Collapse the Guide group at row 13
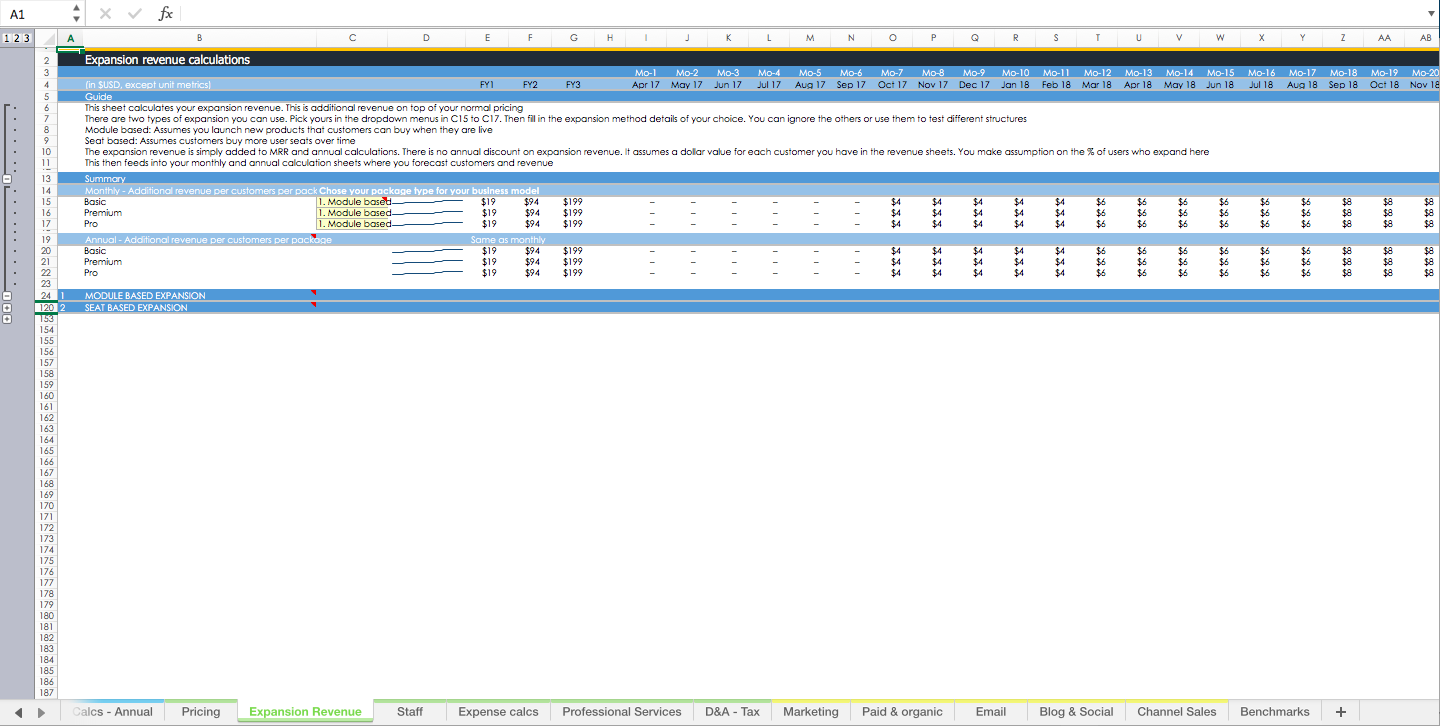Screen dimensions: 1440x726 point(7,179)
